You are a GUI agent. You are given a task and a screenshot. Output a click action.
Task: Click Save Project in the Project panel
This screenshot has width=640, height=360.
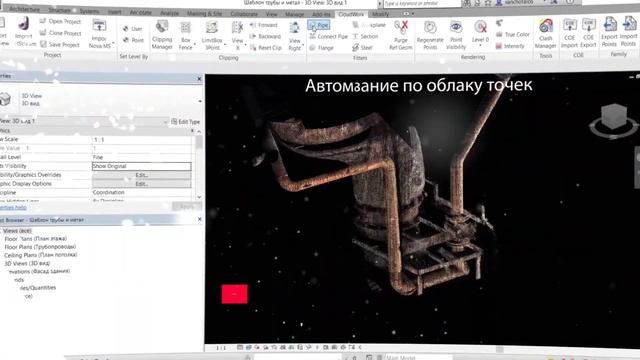click(x=60, y=44)
